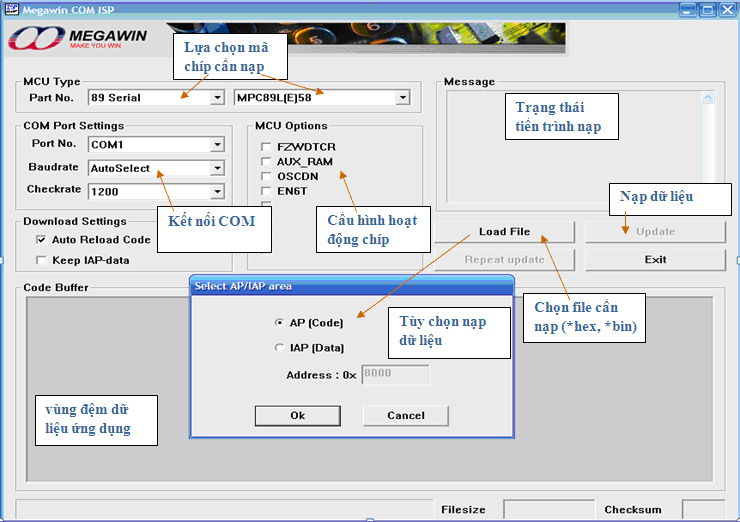Click the COM Port Settings label
Viewport: 740px width, 522px height.
pos(74,126)
